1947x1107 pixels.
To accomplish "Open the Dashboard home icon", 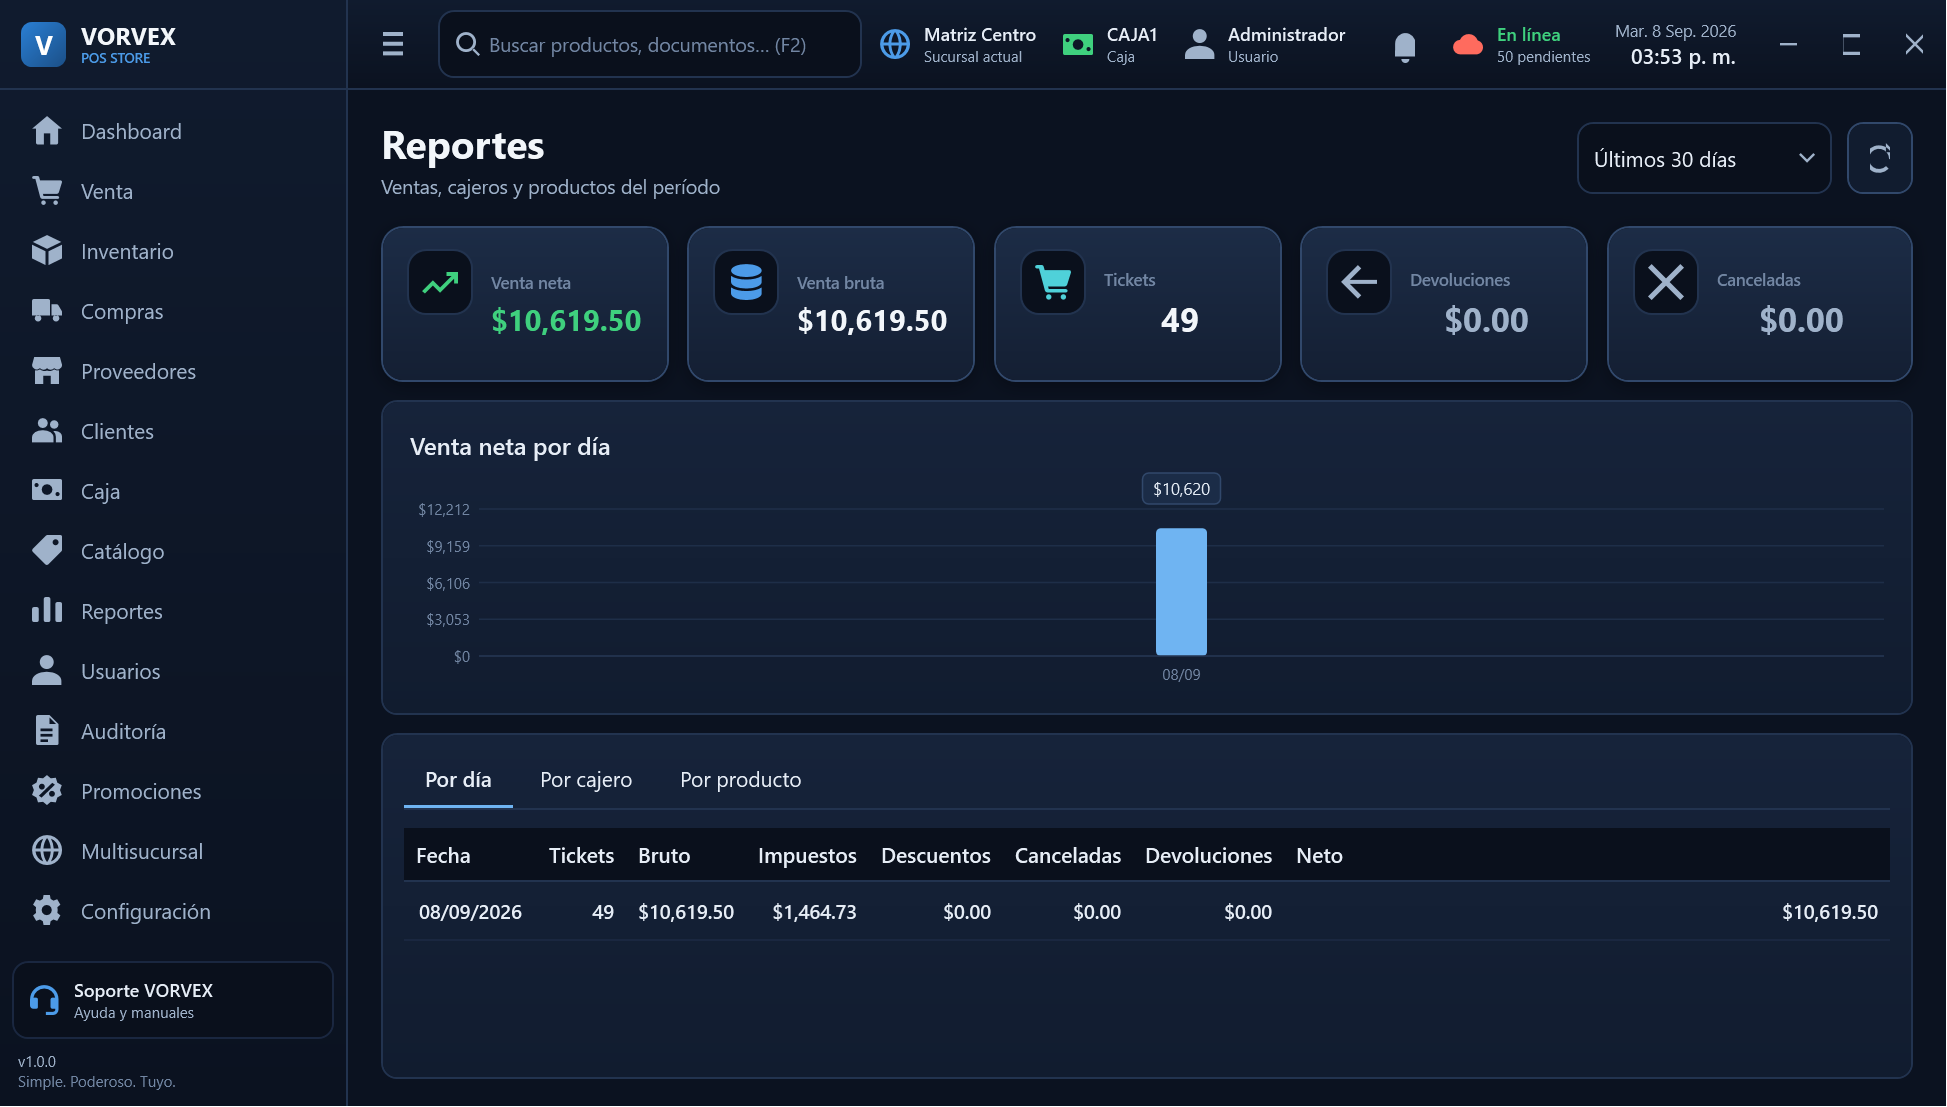I will (x=47, y=131).
